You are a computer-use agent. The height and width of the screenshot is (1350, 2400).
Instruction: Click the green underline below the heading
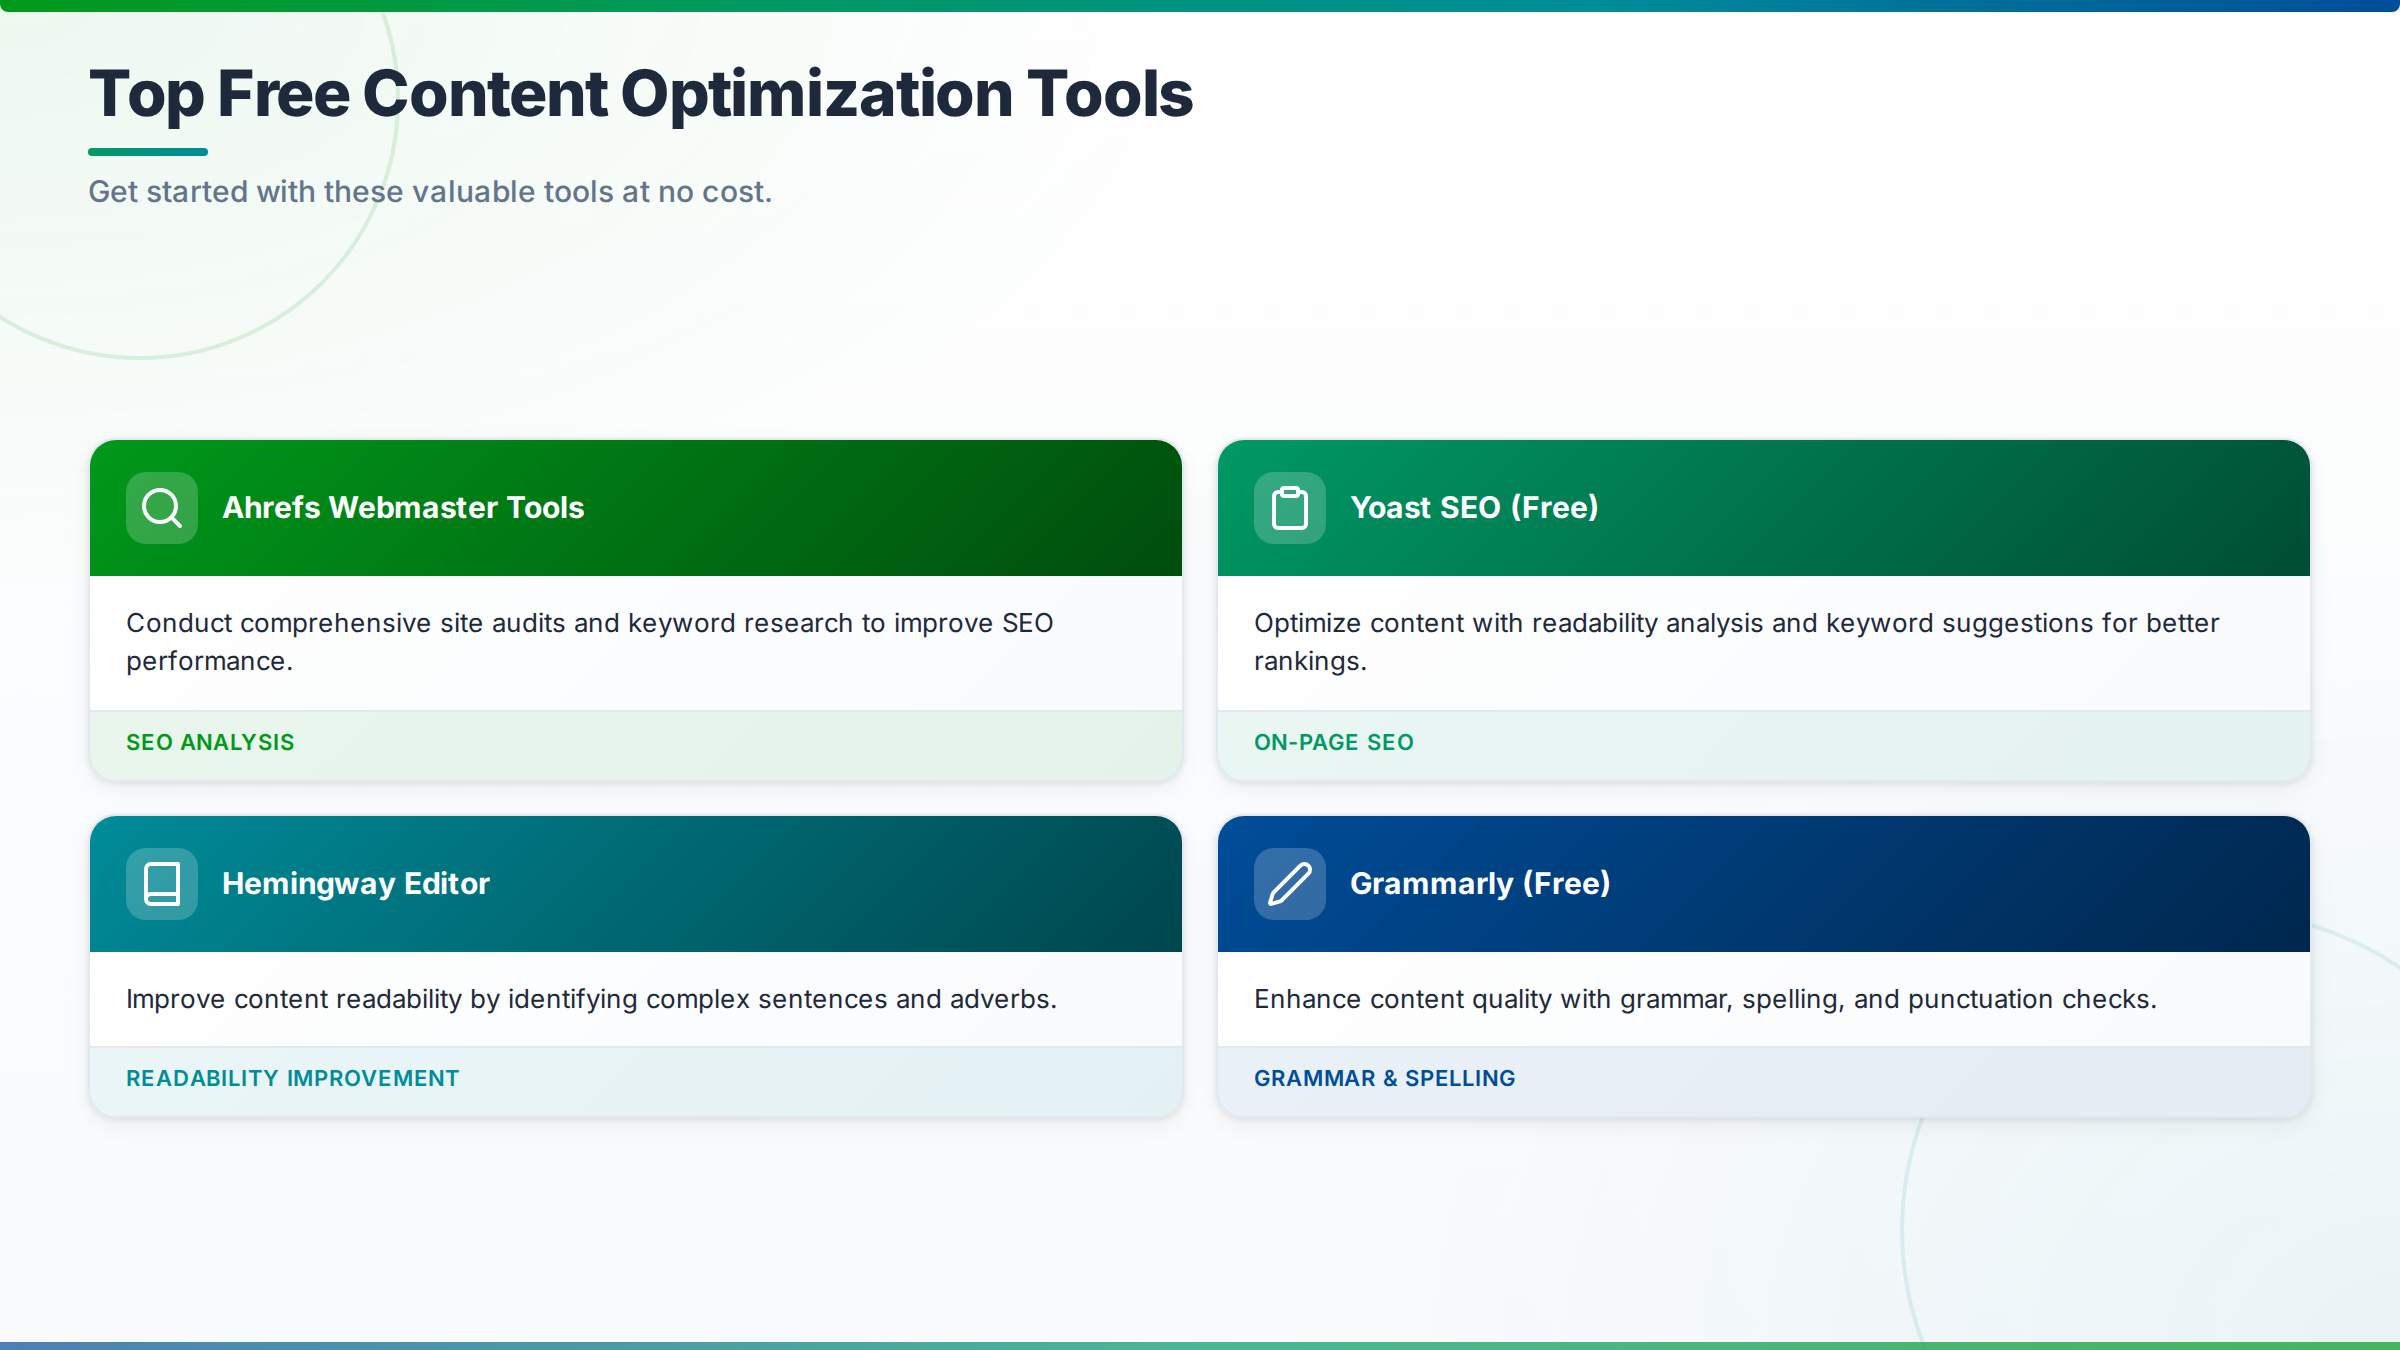(149, 151)
